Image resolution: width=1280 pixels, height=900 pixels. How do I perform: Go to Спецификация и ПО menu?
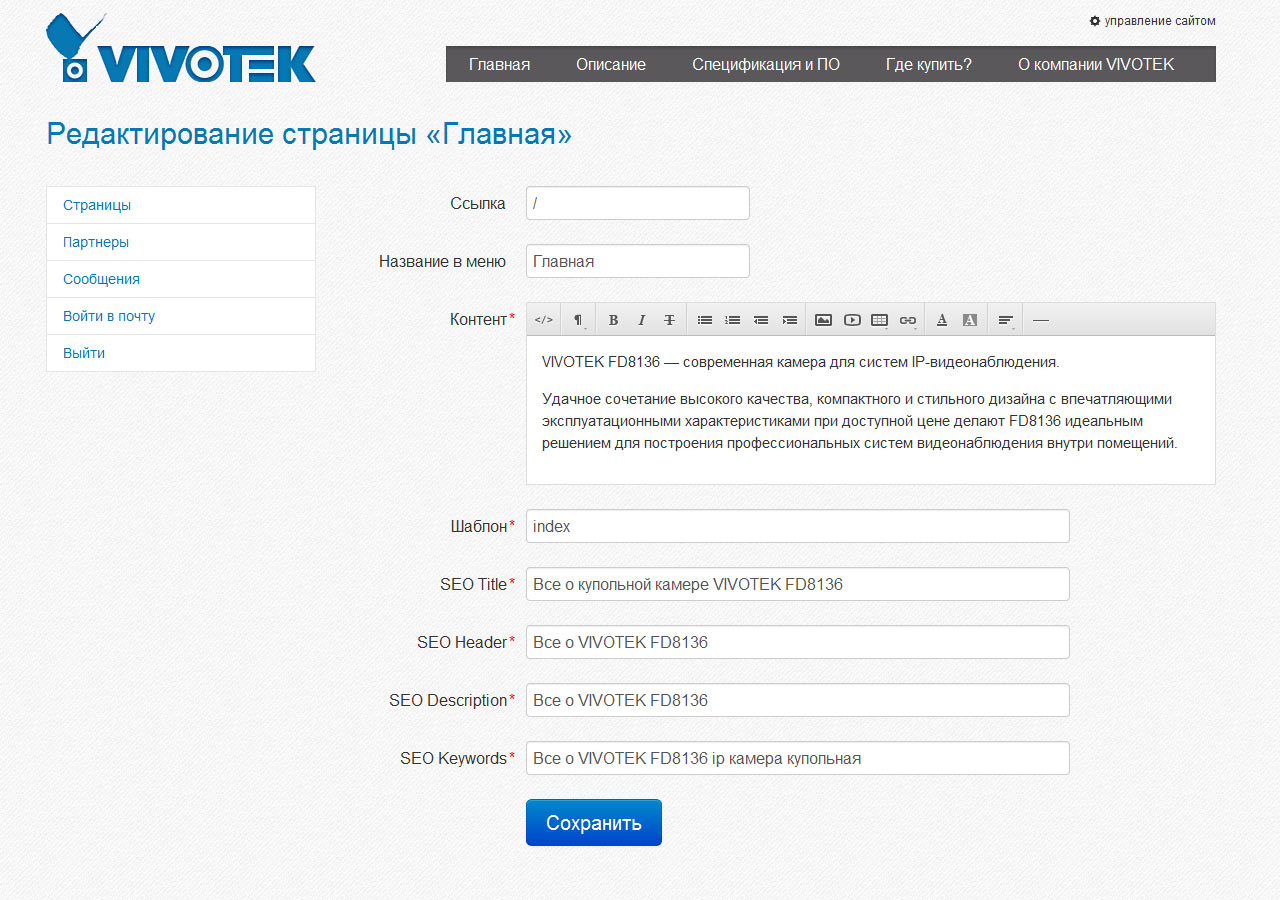pyautogui.click(x=766, y=64)
